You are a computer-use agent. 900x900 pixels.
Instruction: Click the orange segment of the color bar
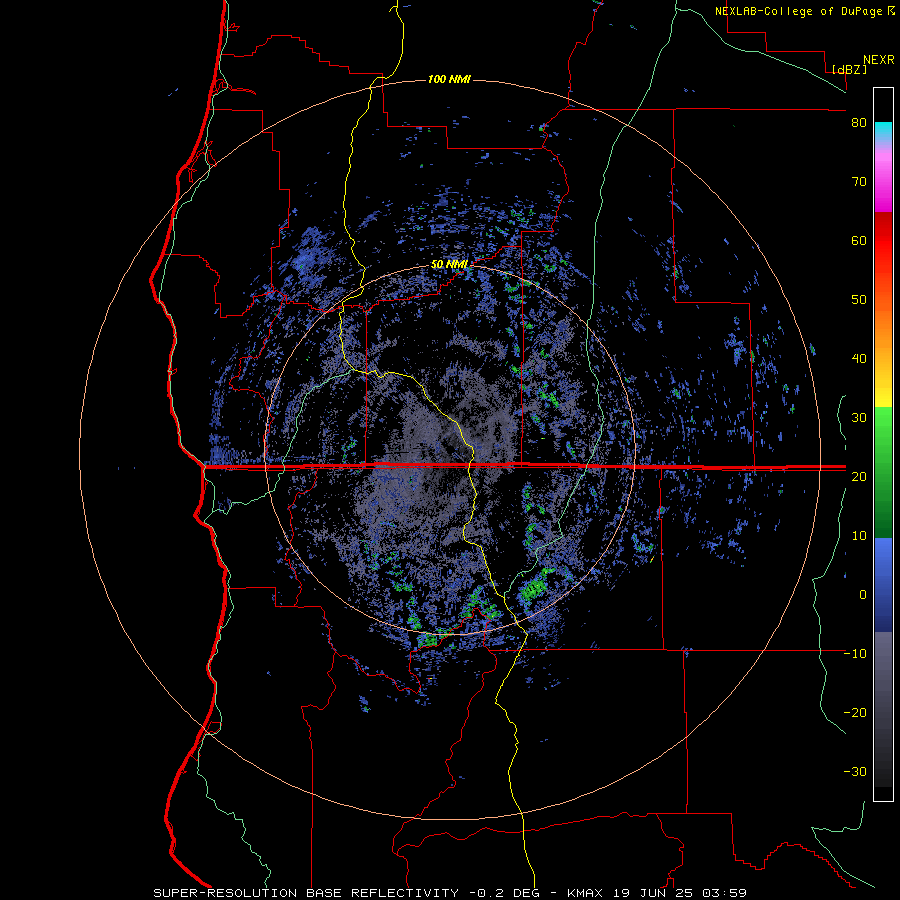pyautogui.click(x=883, y=327)
